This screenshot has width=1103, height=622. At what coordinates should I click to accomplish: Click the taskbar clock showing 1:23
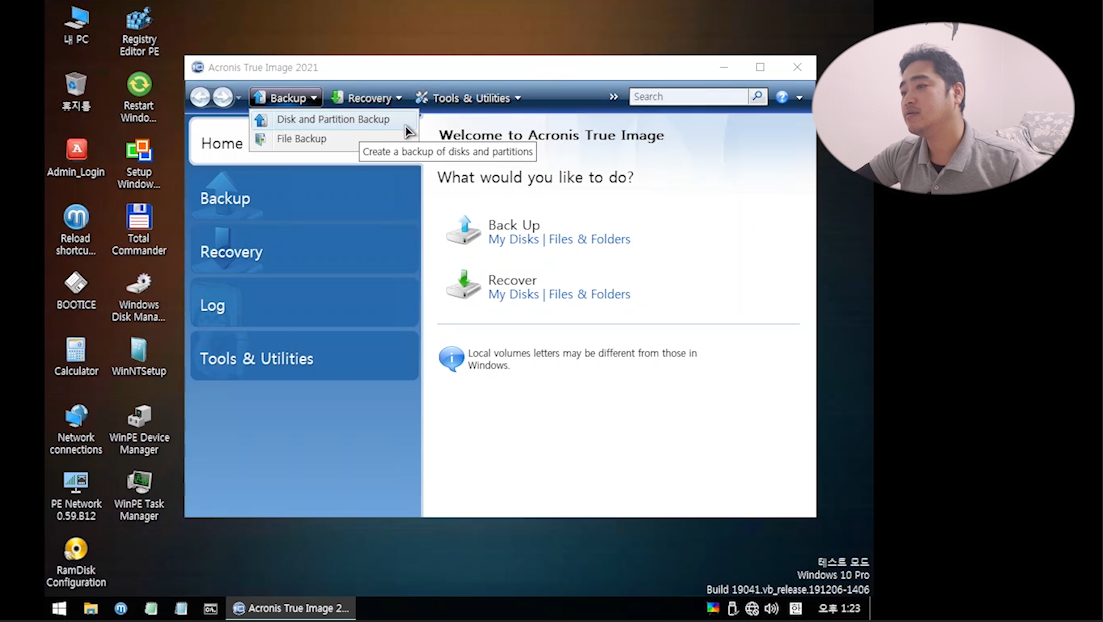(x=839, y=609)
